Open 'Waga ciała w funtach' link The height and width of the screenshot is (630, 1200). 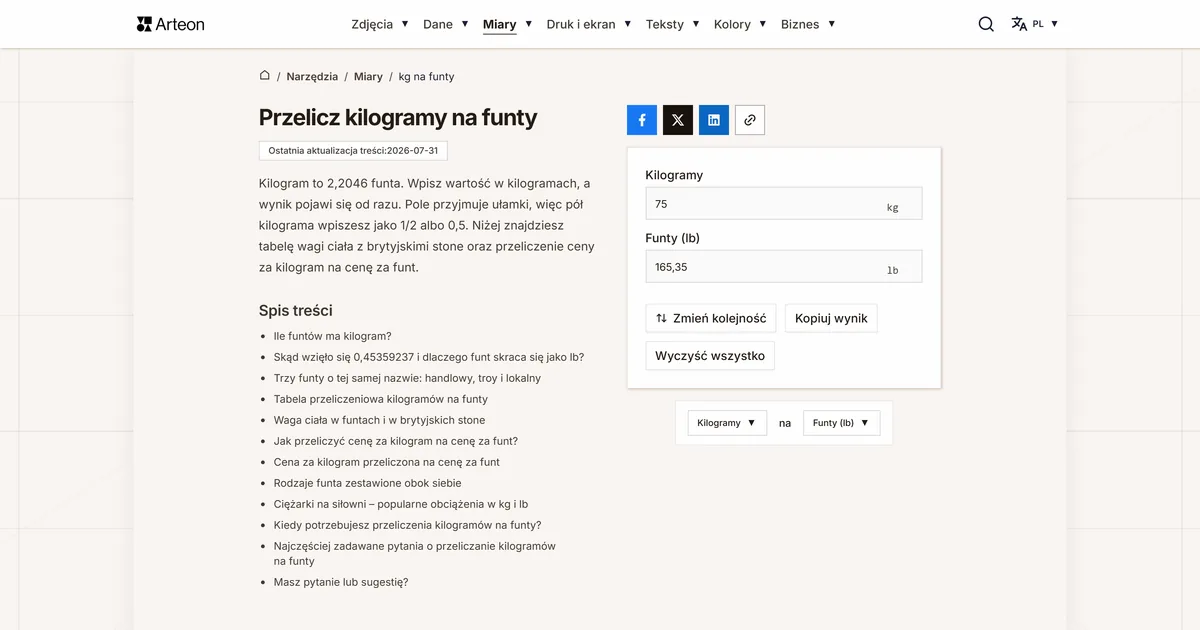coord(379,420)
